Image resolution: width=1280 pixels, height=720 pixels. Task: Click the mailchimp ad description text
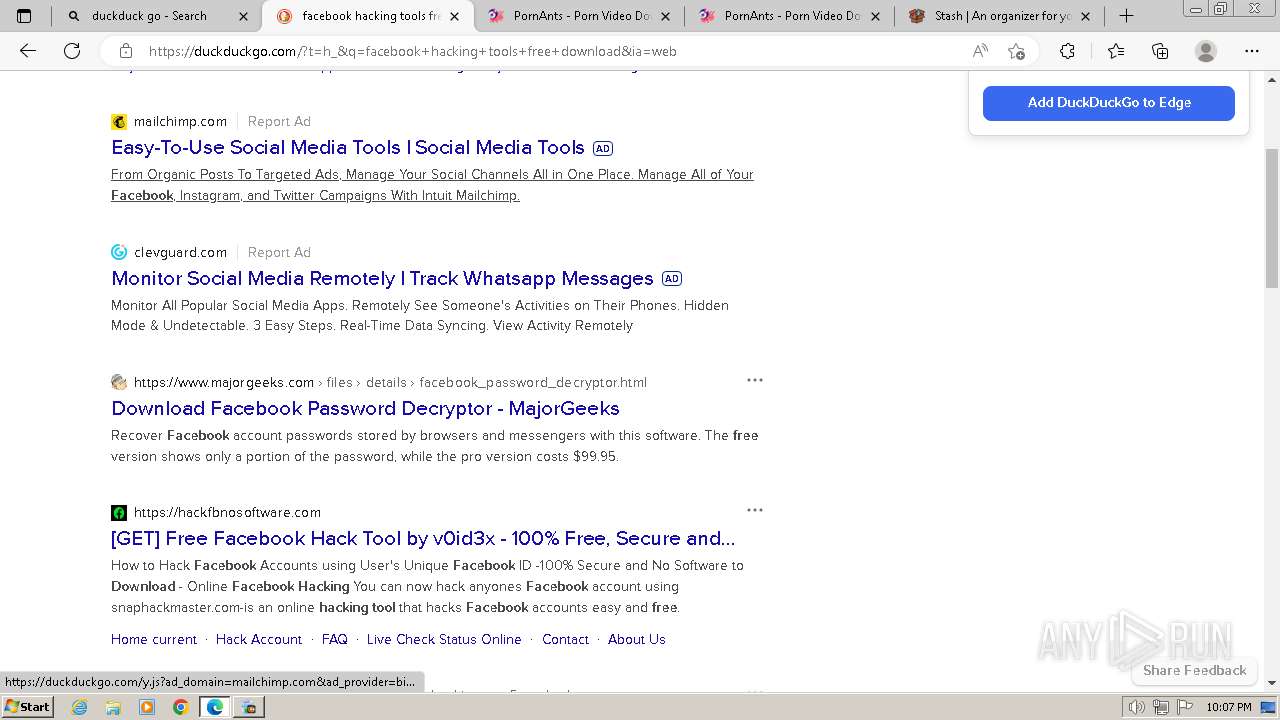pos(432,185)
